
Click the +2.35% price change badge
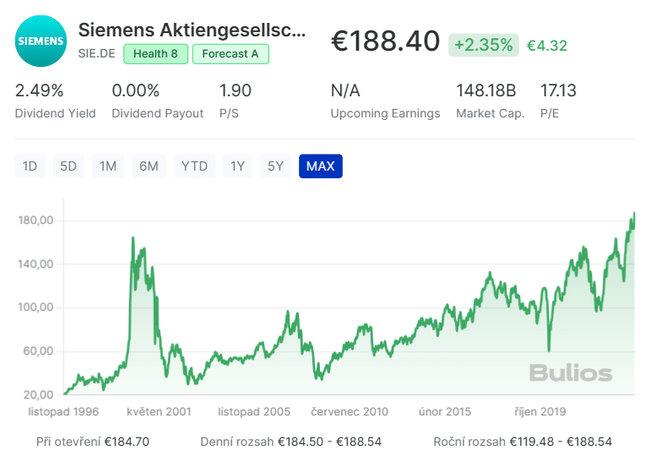(484, 44)
